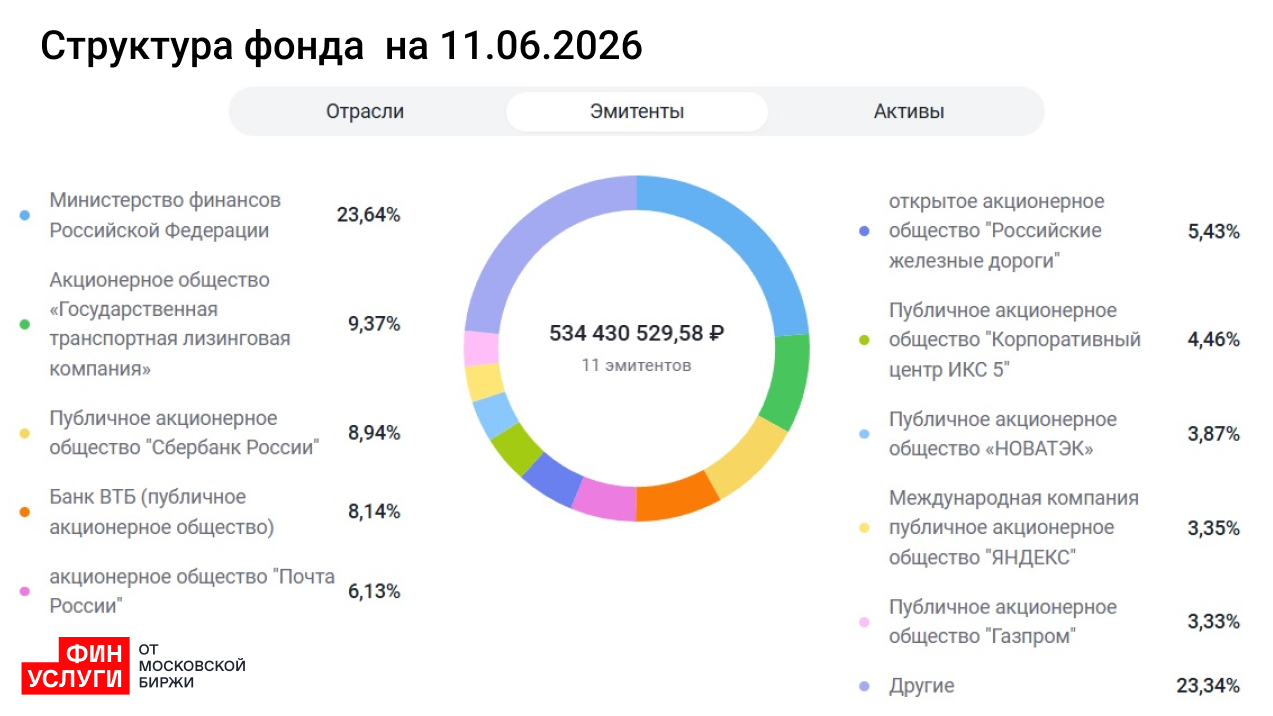Click the Газпром issuer label
1273x716 pixels.
click(x=1003, y=622)
